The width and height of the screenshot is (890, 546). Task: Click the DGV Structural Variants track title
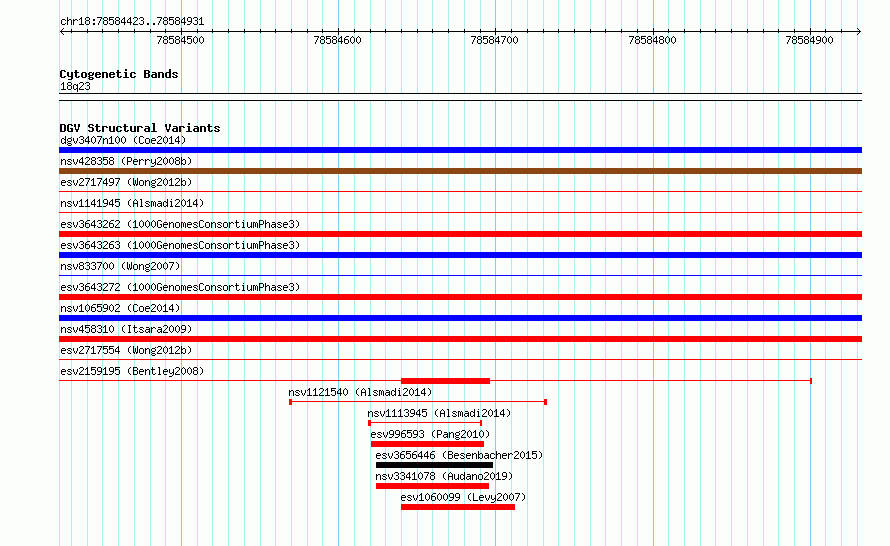click(140, 128)
